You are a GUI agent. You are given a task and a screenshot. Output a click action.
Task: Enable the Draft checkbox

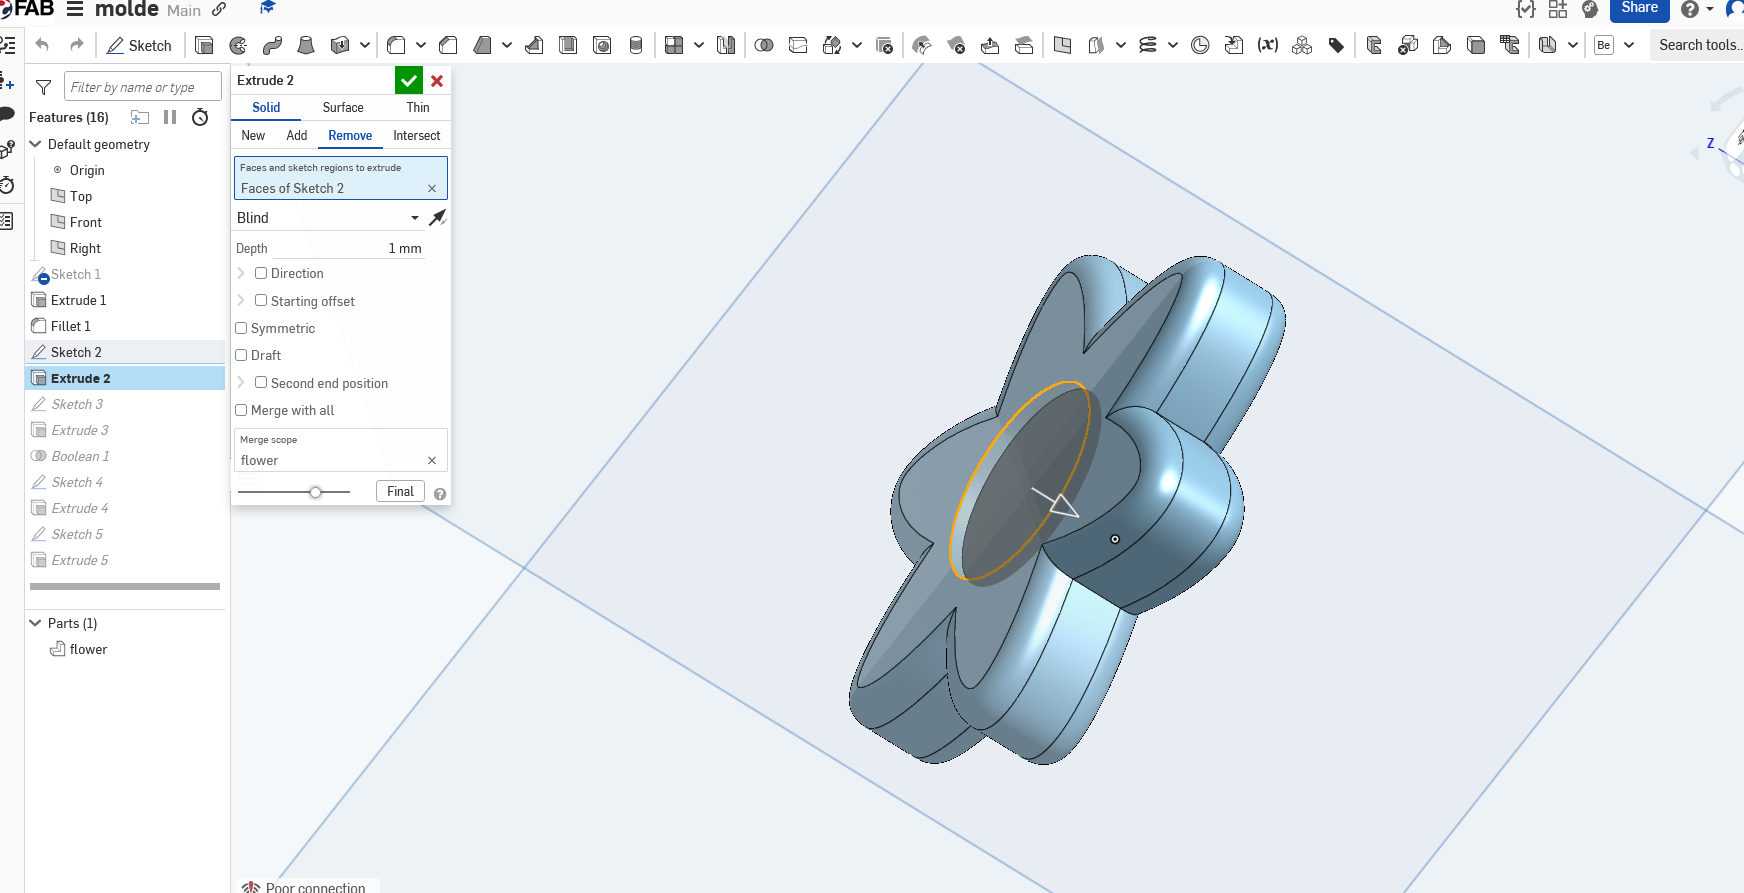241,355
